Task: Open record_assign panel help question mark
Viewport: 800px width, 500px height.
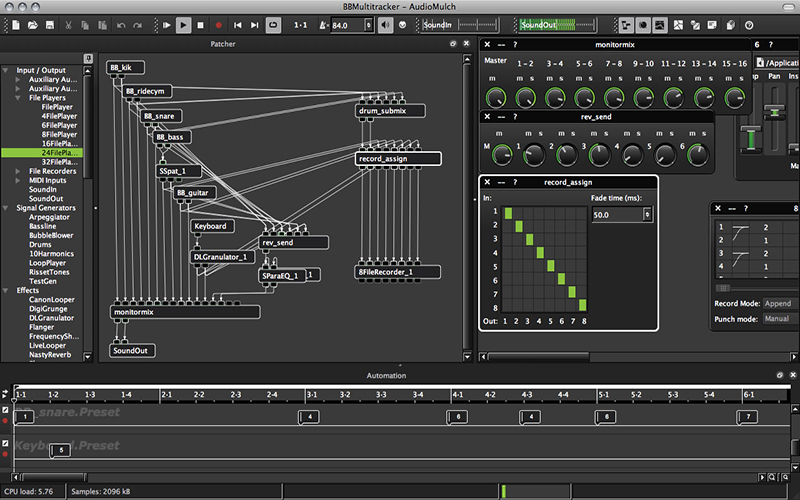Action: pyautogui.click(x=515, y=182)
